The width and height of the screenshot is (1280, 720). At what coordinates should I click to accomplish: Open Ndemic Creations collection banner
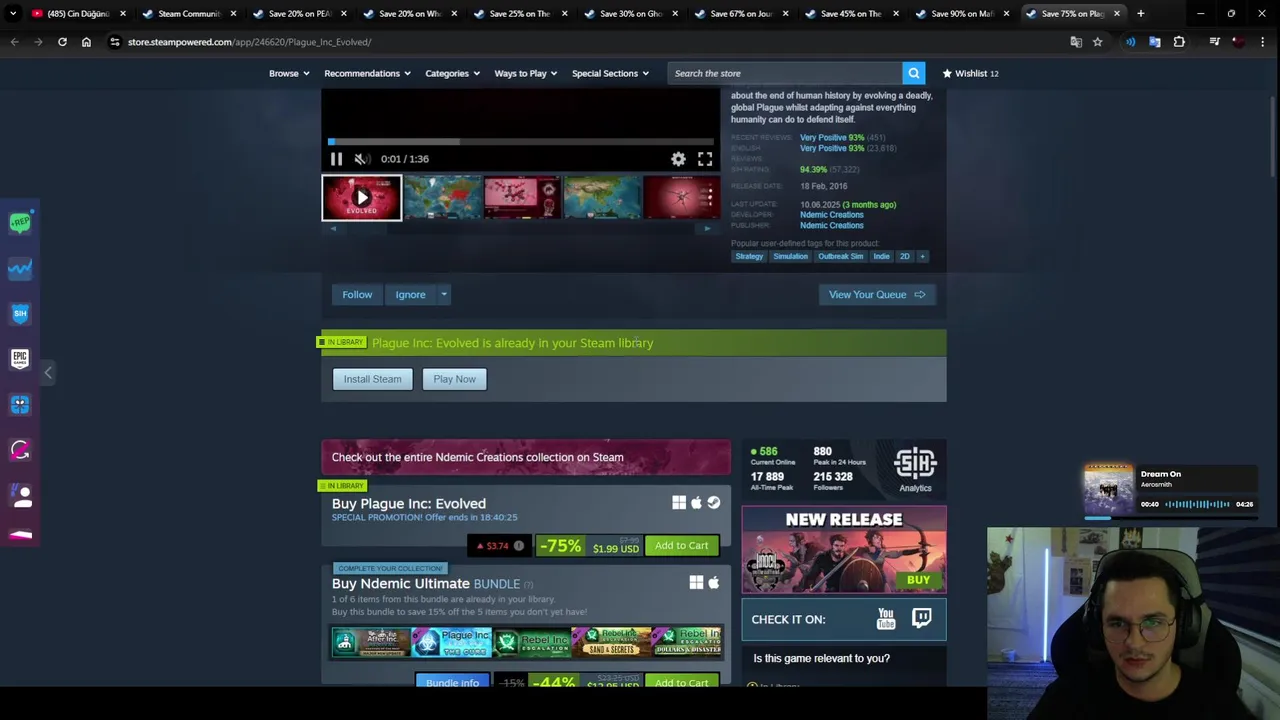tap(526, 457)
